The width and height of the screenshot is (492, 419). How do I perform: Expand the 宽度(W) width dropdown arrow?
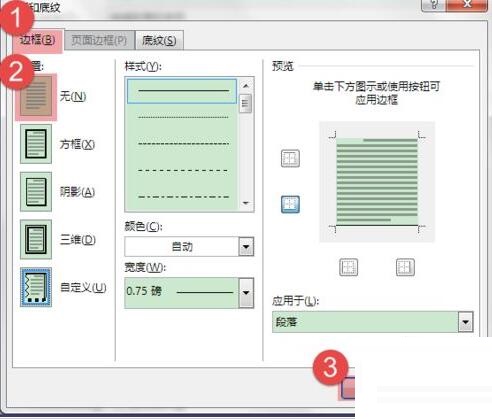246,293
